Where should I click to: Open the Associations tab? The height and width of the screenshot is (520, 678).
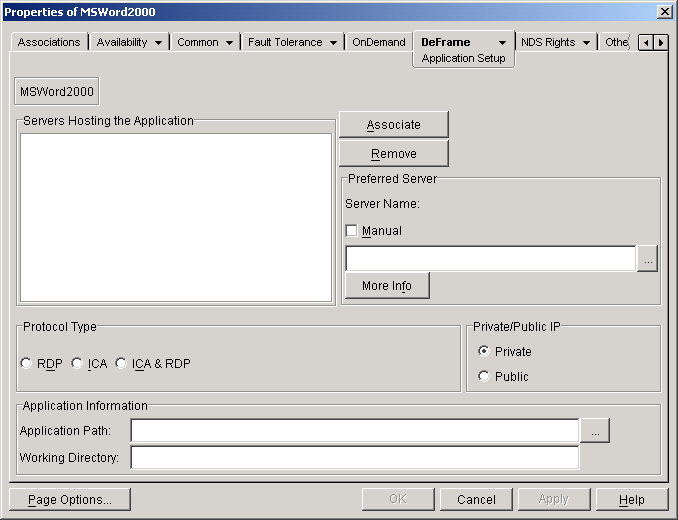coord(49,42)
